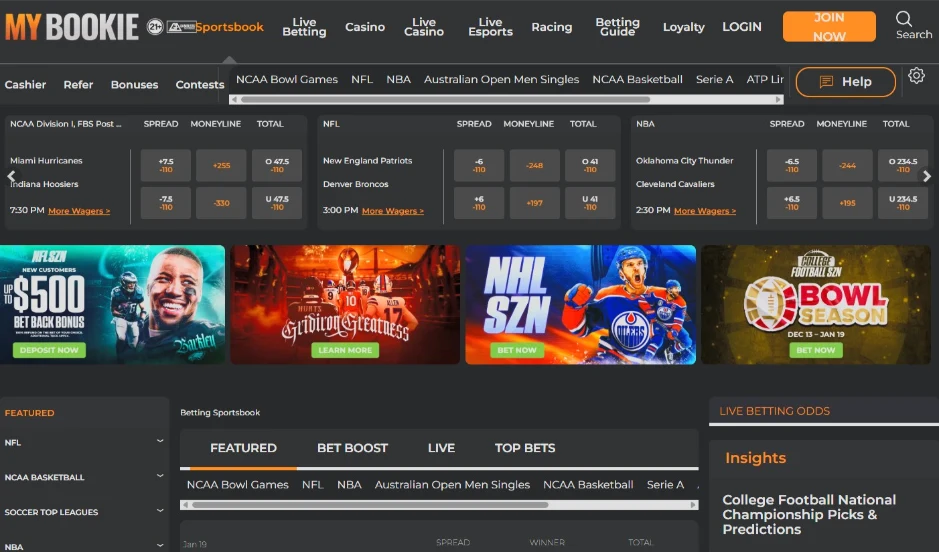Bet Indiana Hoosiers -330 moneyline
939x552 pixels.
[222, 203]
